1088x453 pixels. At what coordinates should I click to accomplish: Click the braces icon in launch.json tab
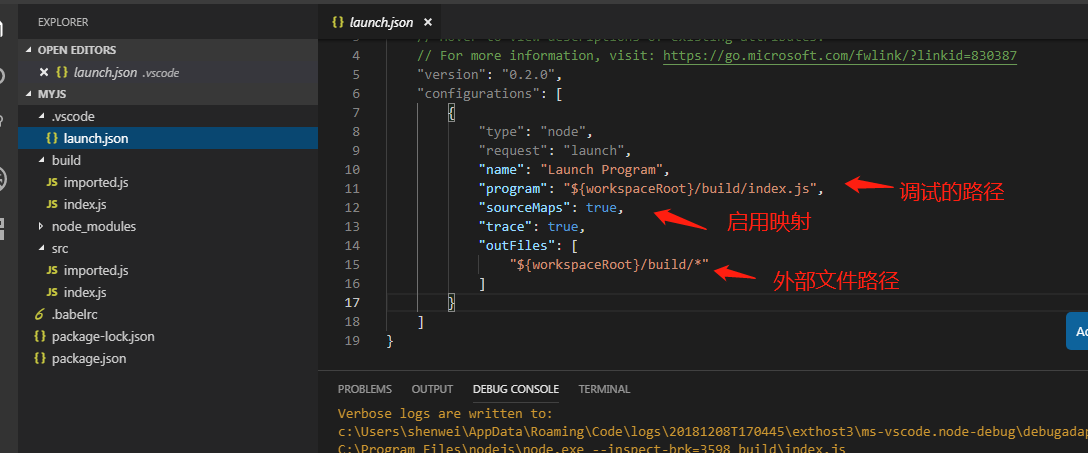pyautogui.click(x=338, y=22)
